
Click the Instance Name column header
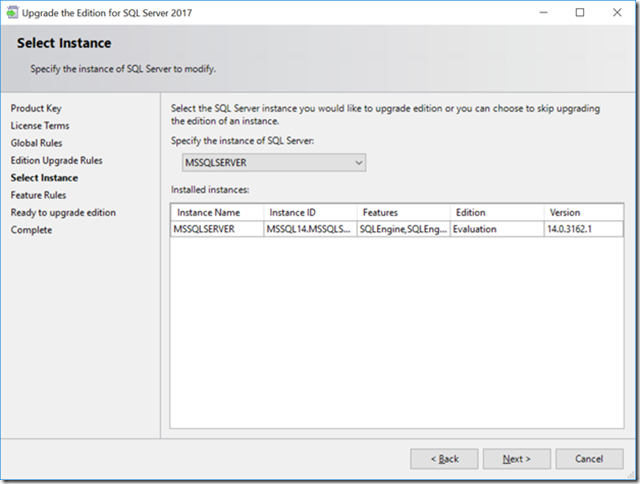click(x=217, y=213)
